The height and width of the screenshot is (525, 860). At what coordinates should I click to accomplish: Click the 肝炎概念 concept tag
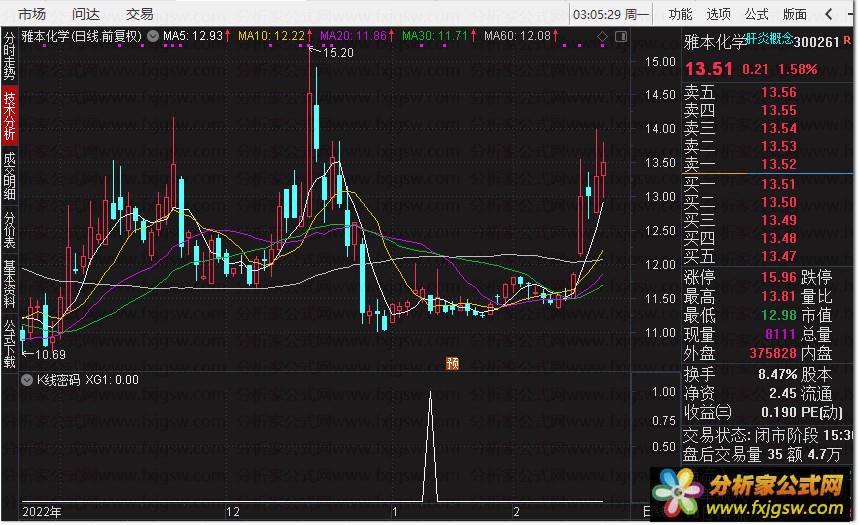(769, 38)
